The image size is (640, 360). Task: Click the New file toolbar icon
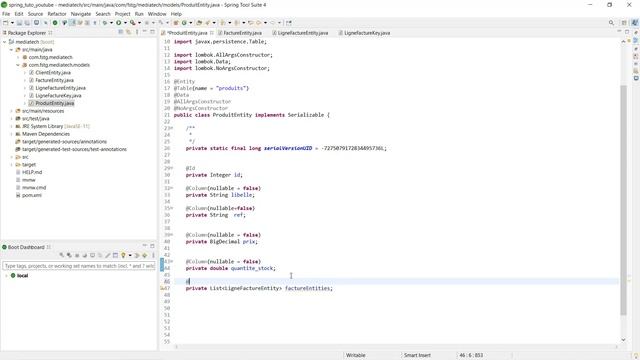tap(6, 23)
